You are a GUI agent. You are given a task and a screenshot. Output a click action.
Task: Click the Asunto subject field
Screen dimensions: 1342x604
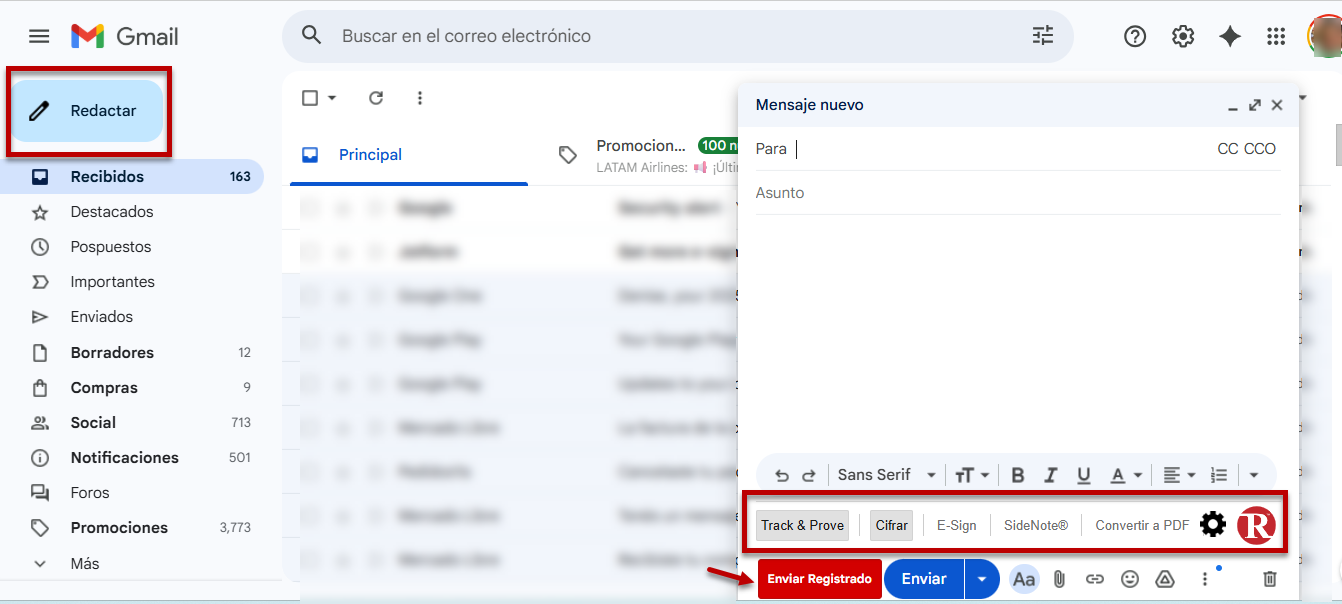[x=1017, y=193]
